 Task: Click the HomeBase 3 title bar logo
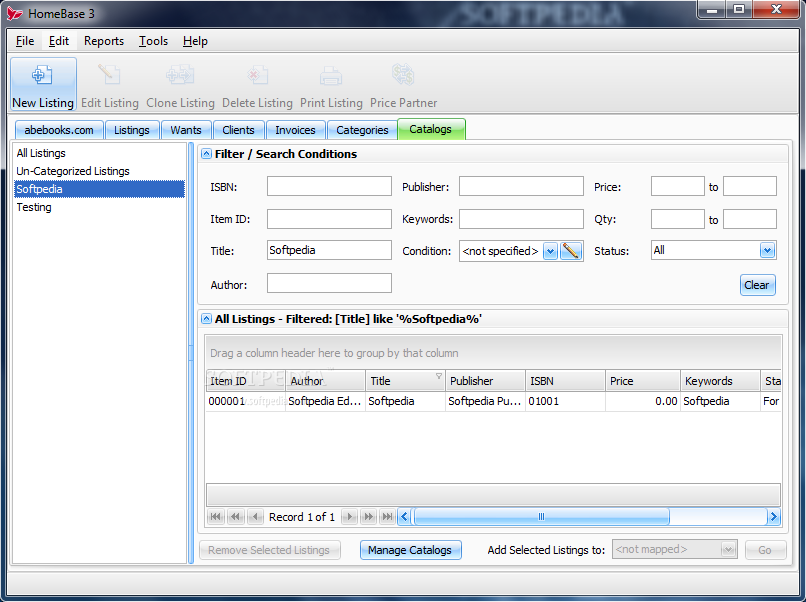click(x=14, y=13)
